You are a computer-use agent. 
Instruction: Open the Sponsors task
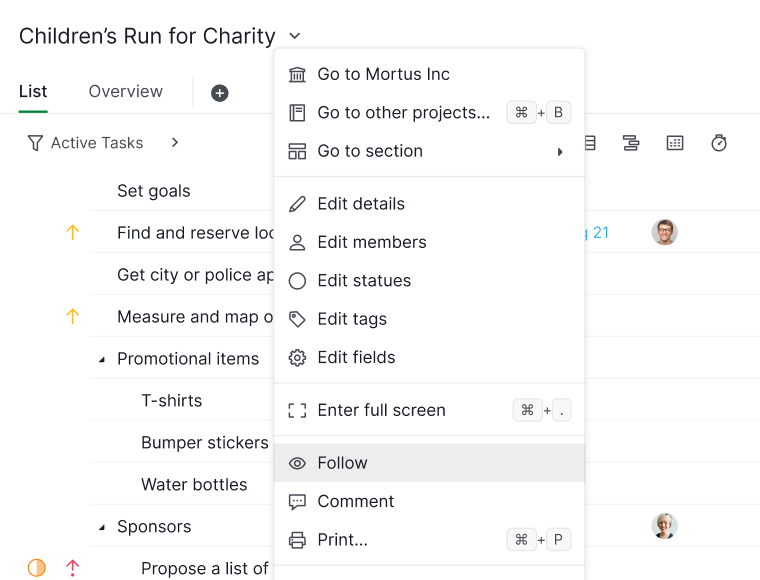click(x=154, y=527)
